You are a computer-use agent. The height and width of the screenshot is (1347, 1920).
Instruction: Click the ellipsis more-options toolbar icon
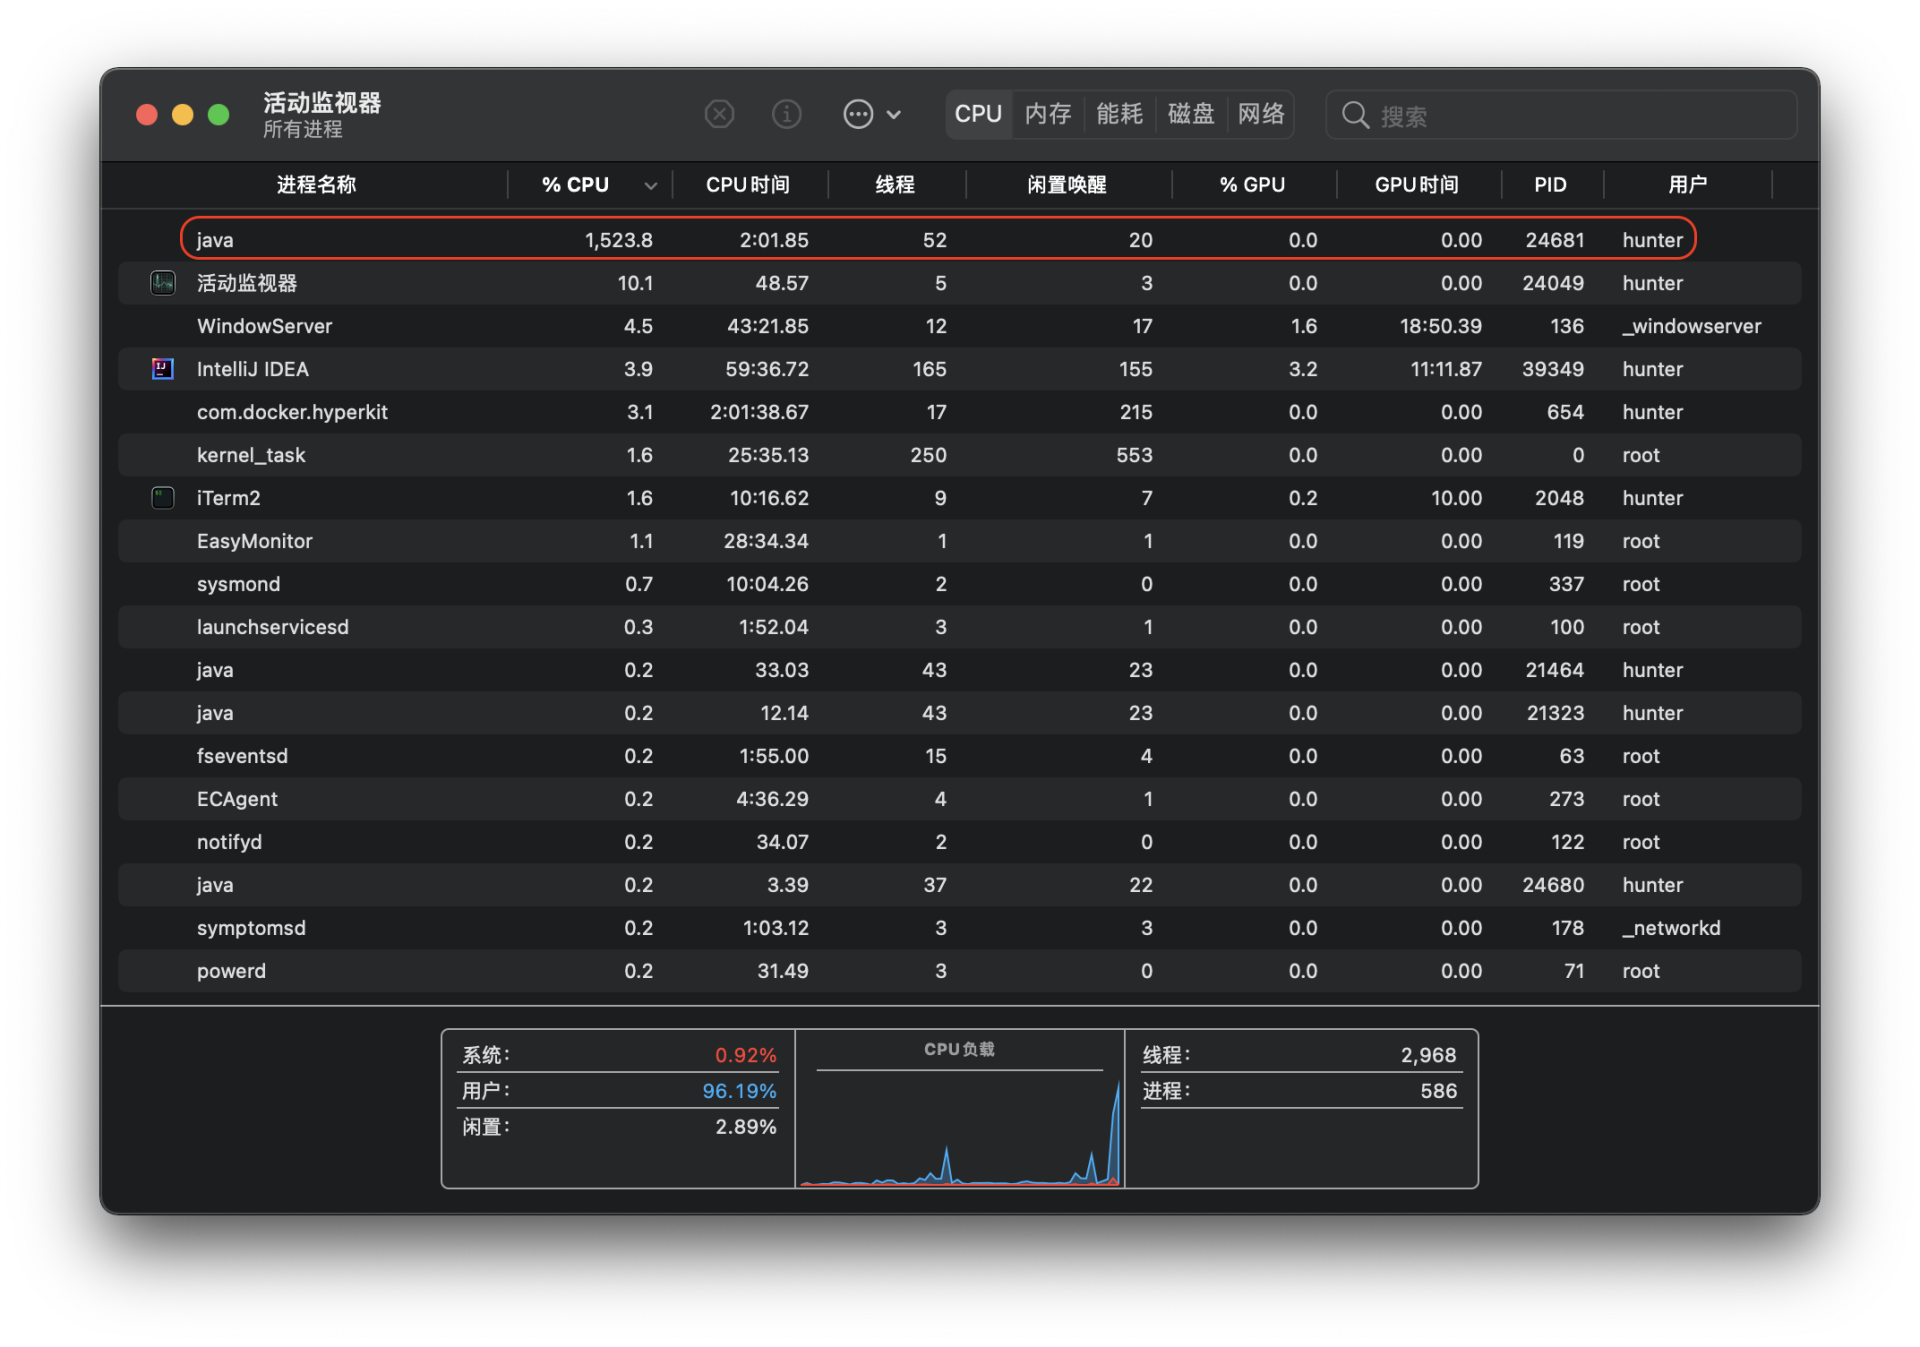click(858, 114)
